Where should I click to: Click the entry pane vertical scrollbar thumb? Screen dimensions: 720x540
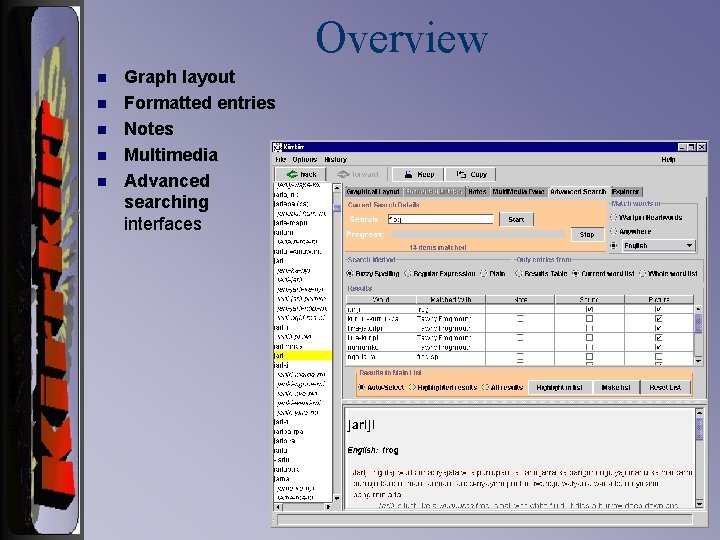699,429
